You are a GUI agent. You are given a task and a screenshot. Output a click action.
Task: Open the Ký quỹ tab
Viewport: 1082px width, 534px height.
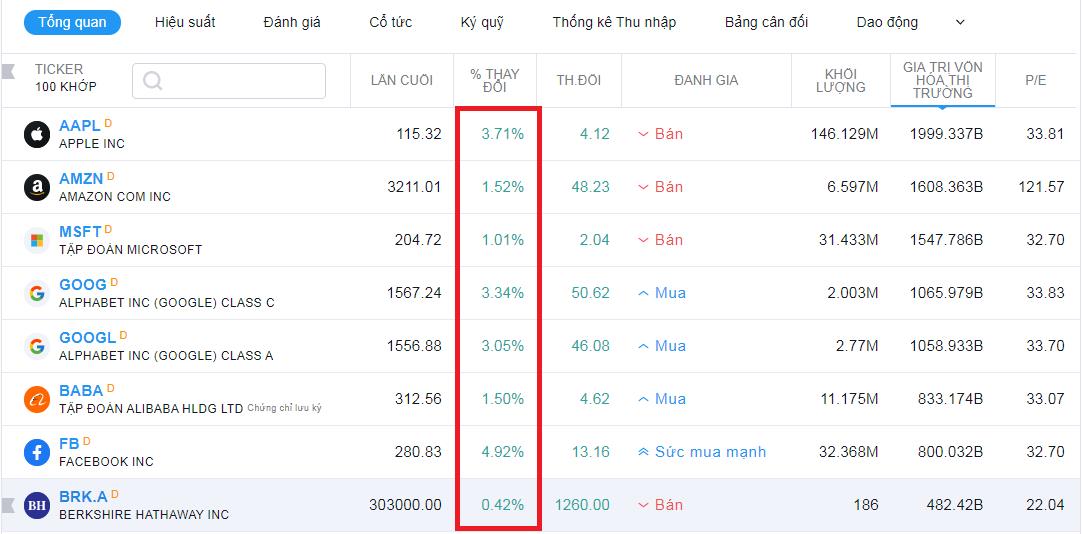[482, 22]
